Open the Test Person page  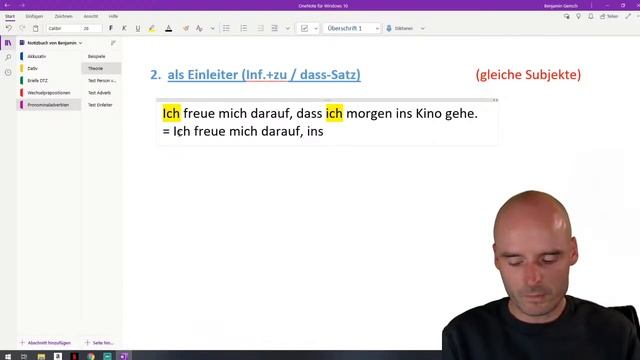pyautogui.click(x=101, y=81)
